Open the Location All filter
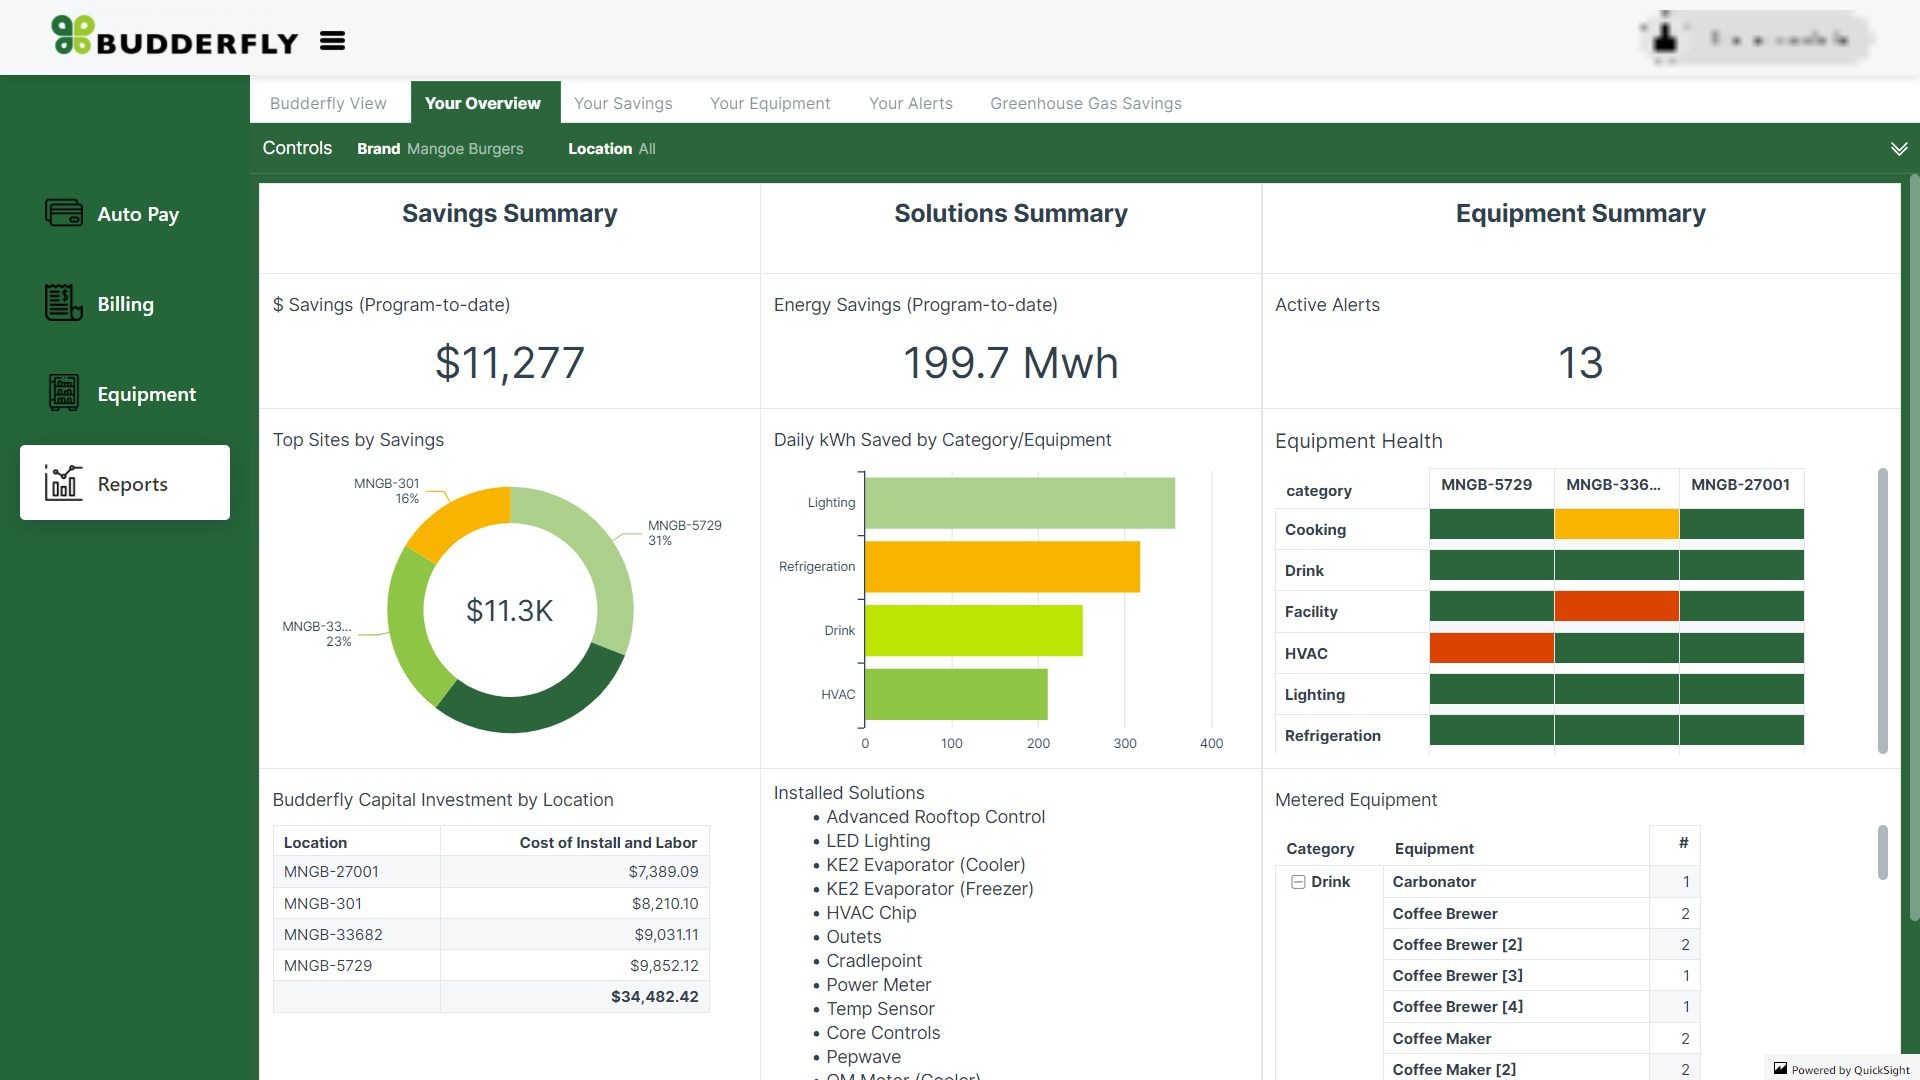Screen dimensions: 1920x1080 coord(611,149)
